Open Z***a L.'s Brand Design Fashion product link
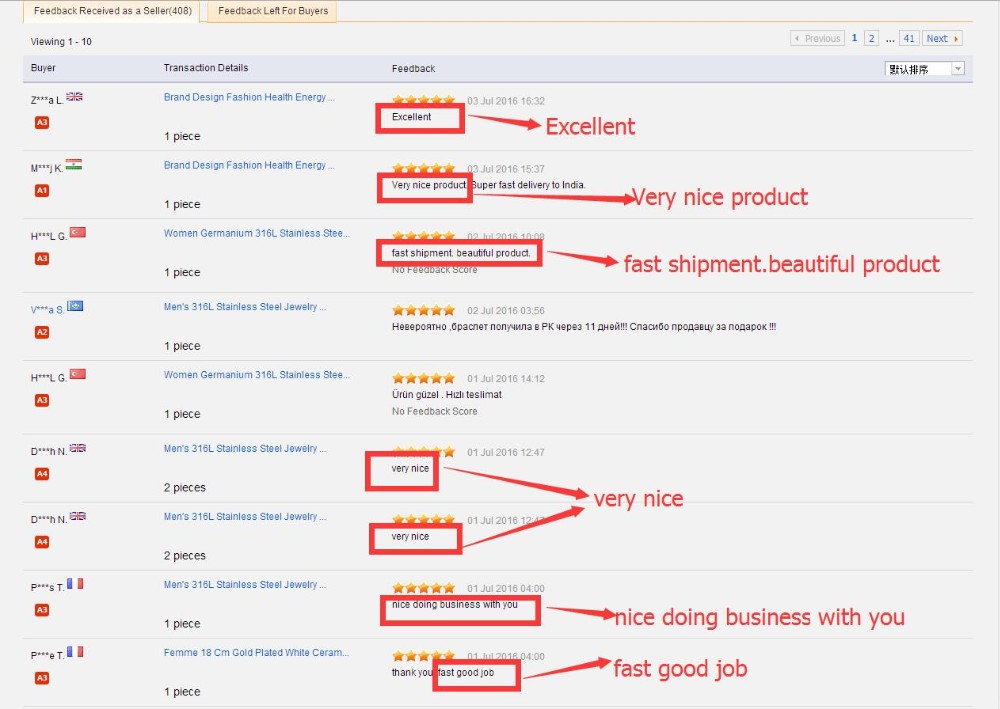1000x709 pixels. click(249, 98)
